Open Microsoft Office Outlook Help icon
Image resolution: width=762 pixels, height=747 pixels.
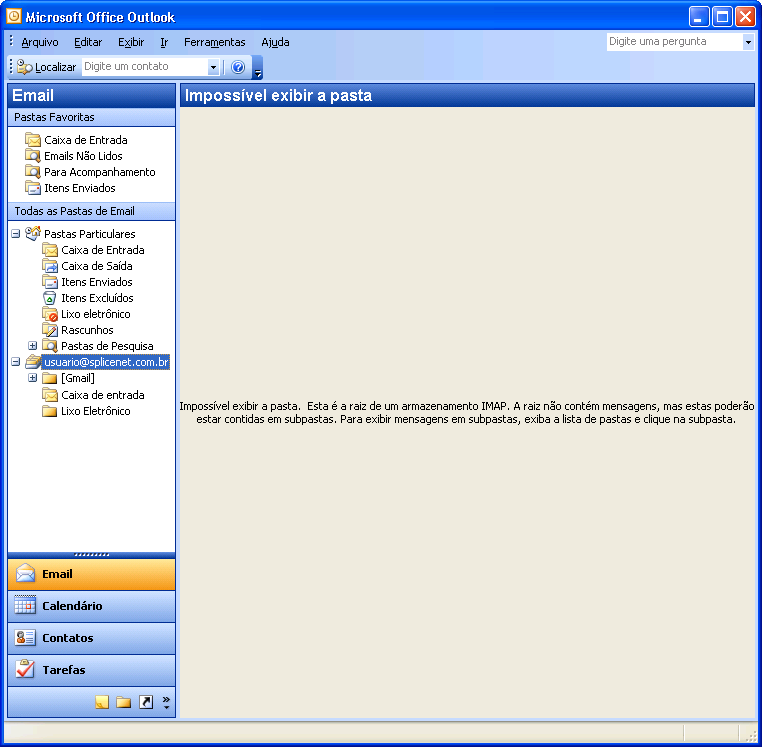pos(238,67)
